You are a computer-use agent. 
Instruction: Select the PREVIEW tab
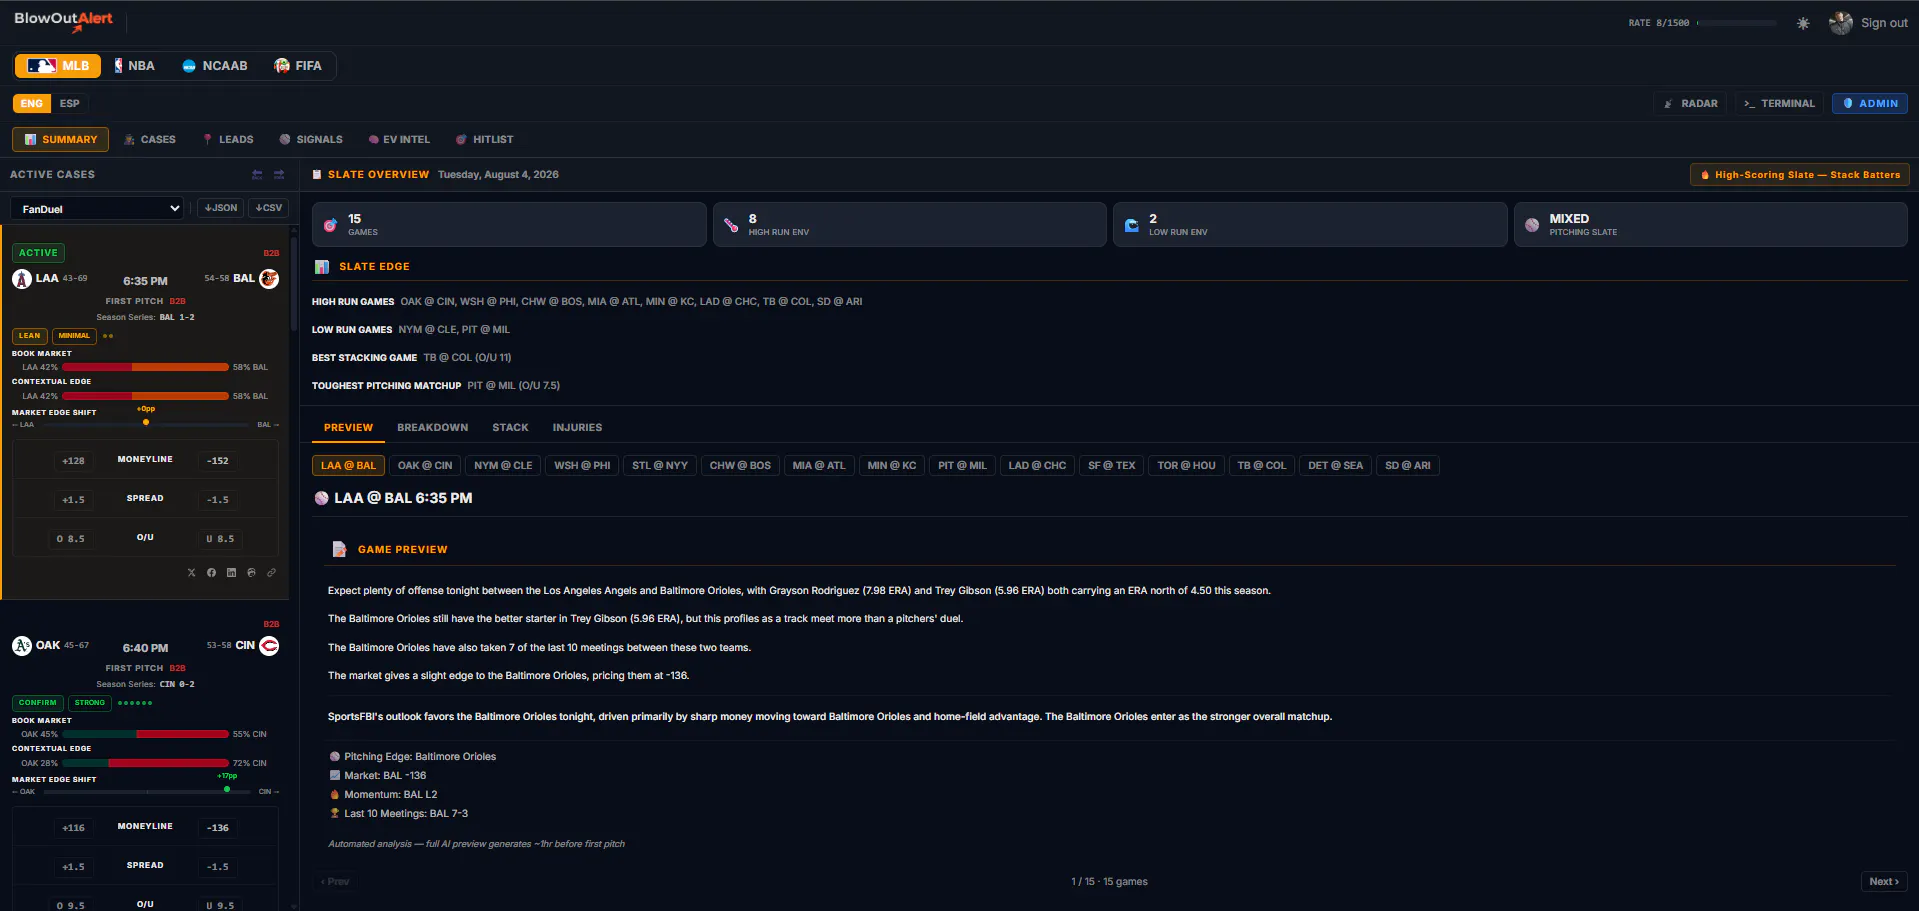(x=348, y=428)
